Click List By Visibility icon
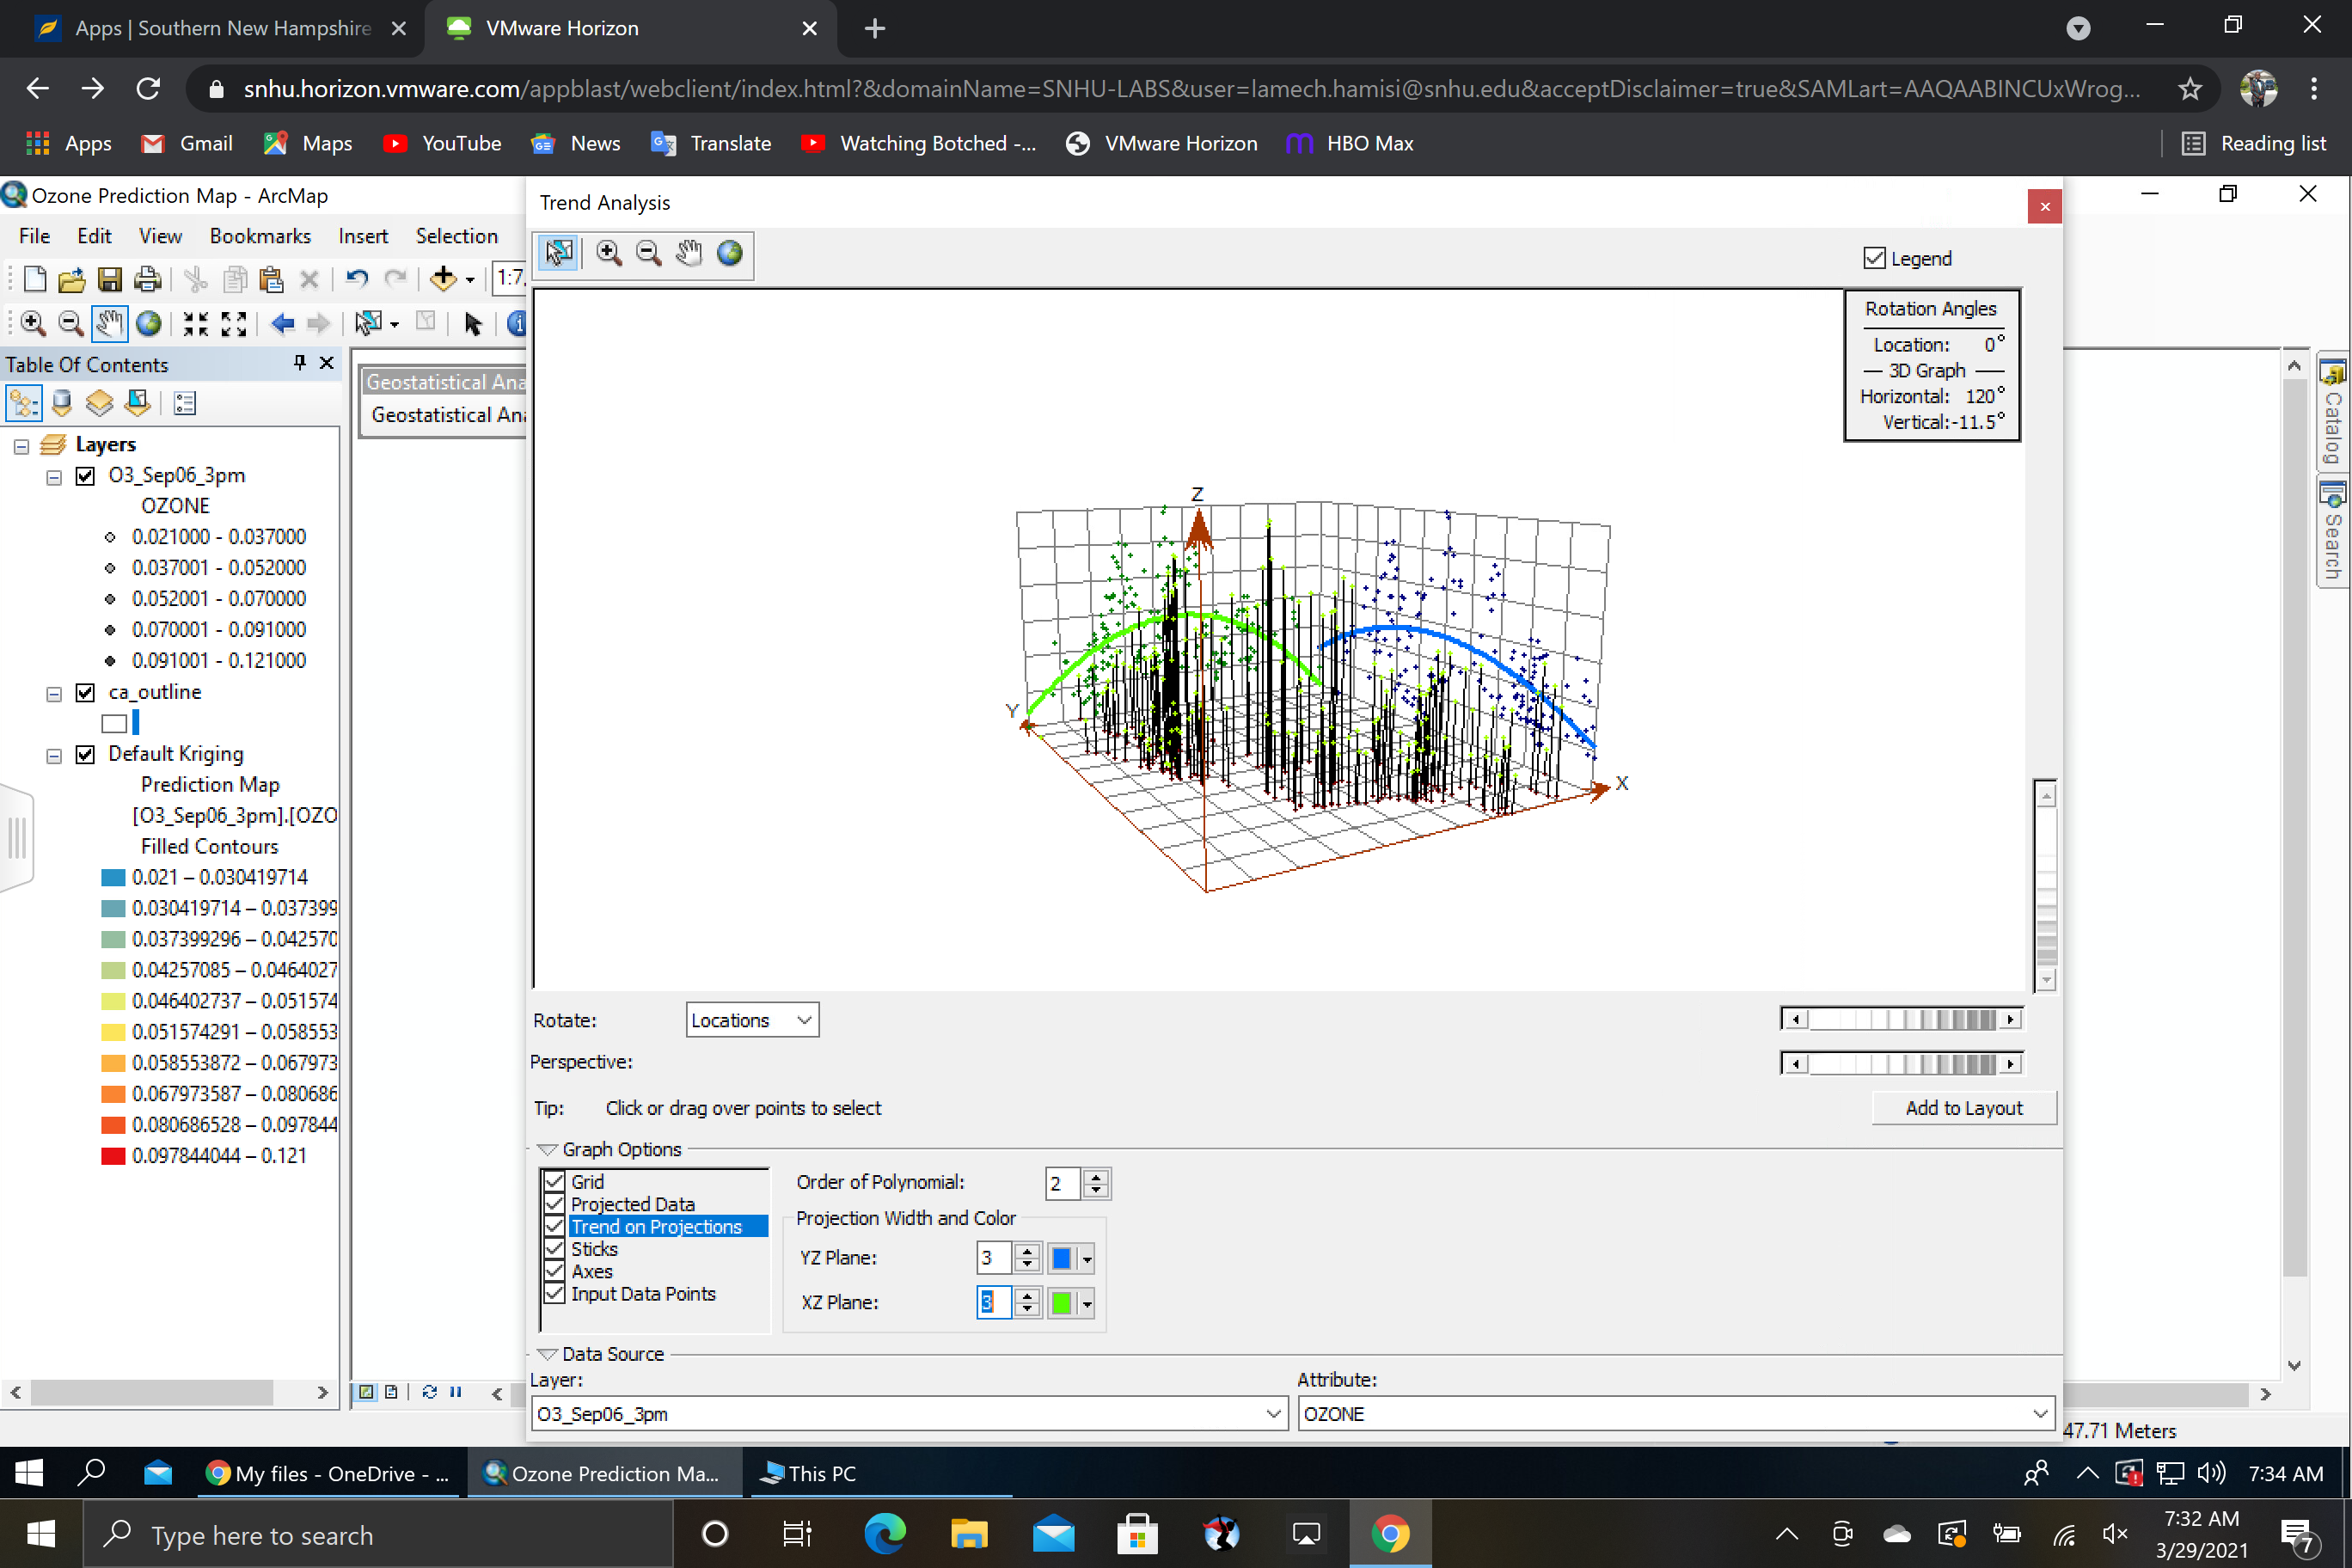 coord(99,403)
